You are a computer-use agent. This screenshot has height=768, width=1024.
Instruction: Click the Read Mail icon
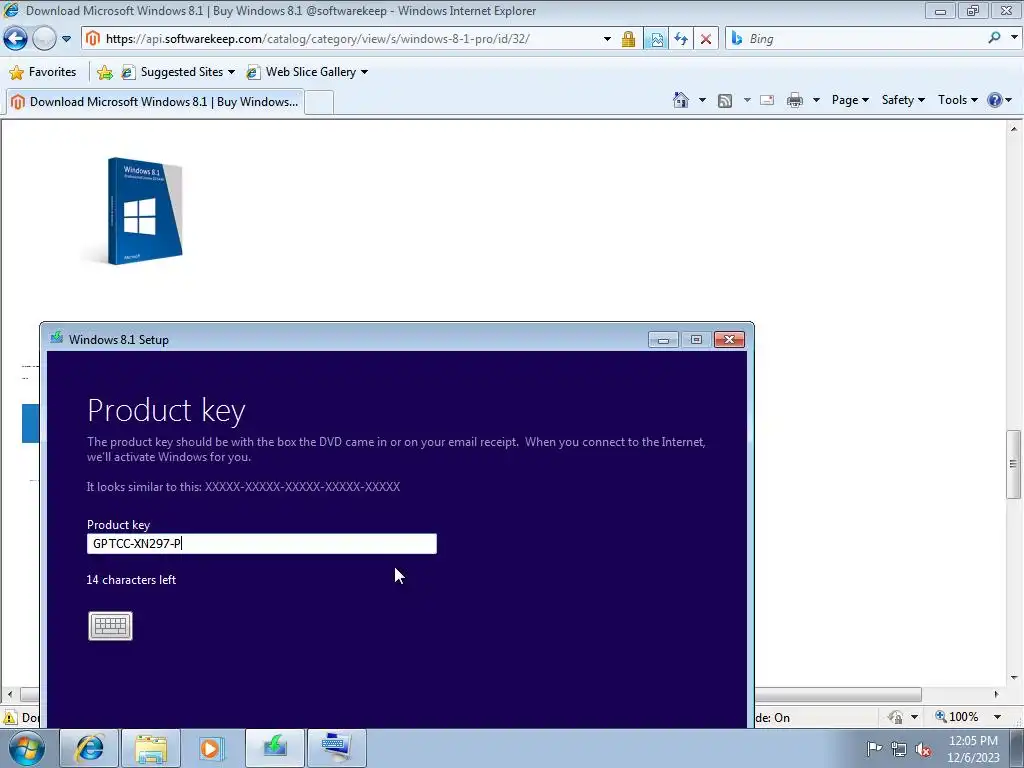pyautogui.click(x=767, y=100)
